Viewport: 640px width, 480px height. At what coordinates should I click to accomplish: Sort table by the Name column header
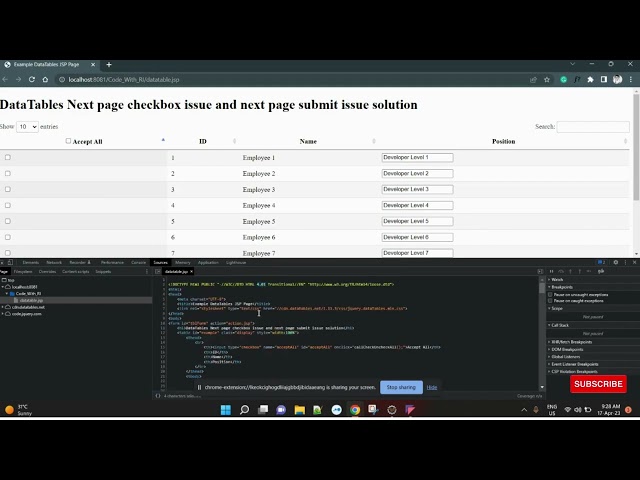[308, 141]
